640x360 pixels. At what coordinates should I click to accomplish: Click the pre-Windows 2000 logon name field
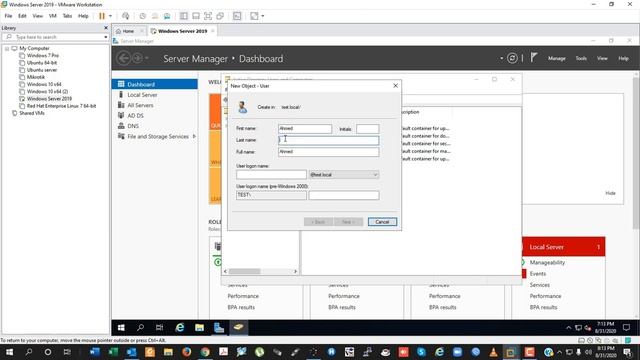pyautogui.click(x=344, y=195)
